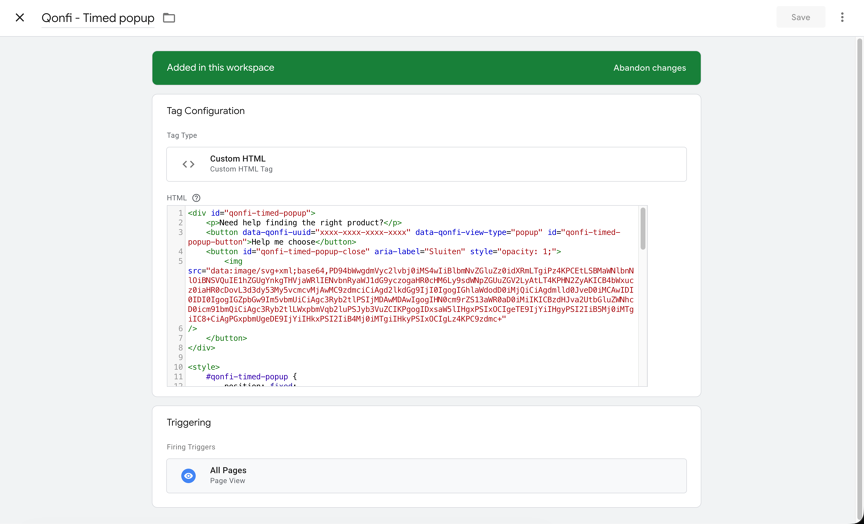Viewport: 864px width, 524px height.
Task: Open the HTML help question-mark icon
Action: (196, 198)
